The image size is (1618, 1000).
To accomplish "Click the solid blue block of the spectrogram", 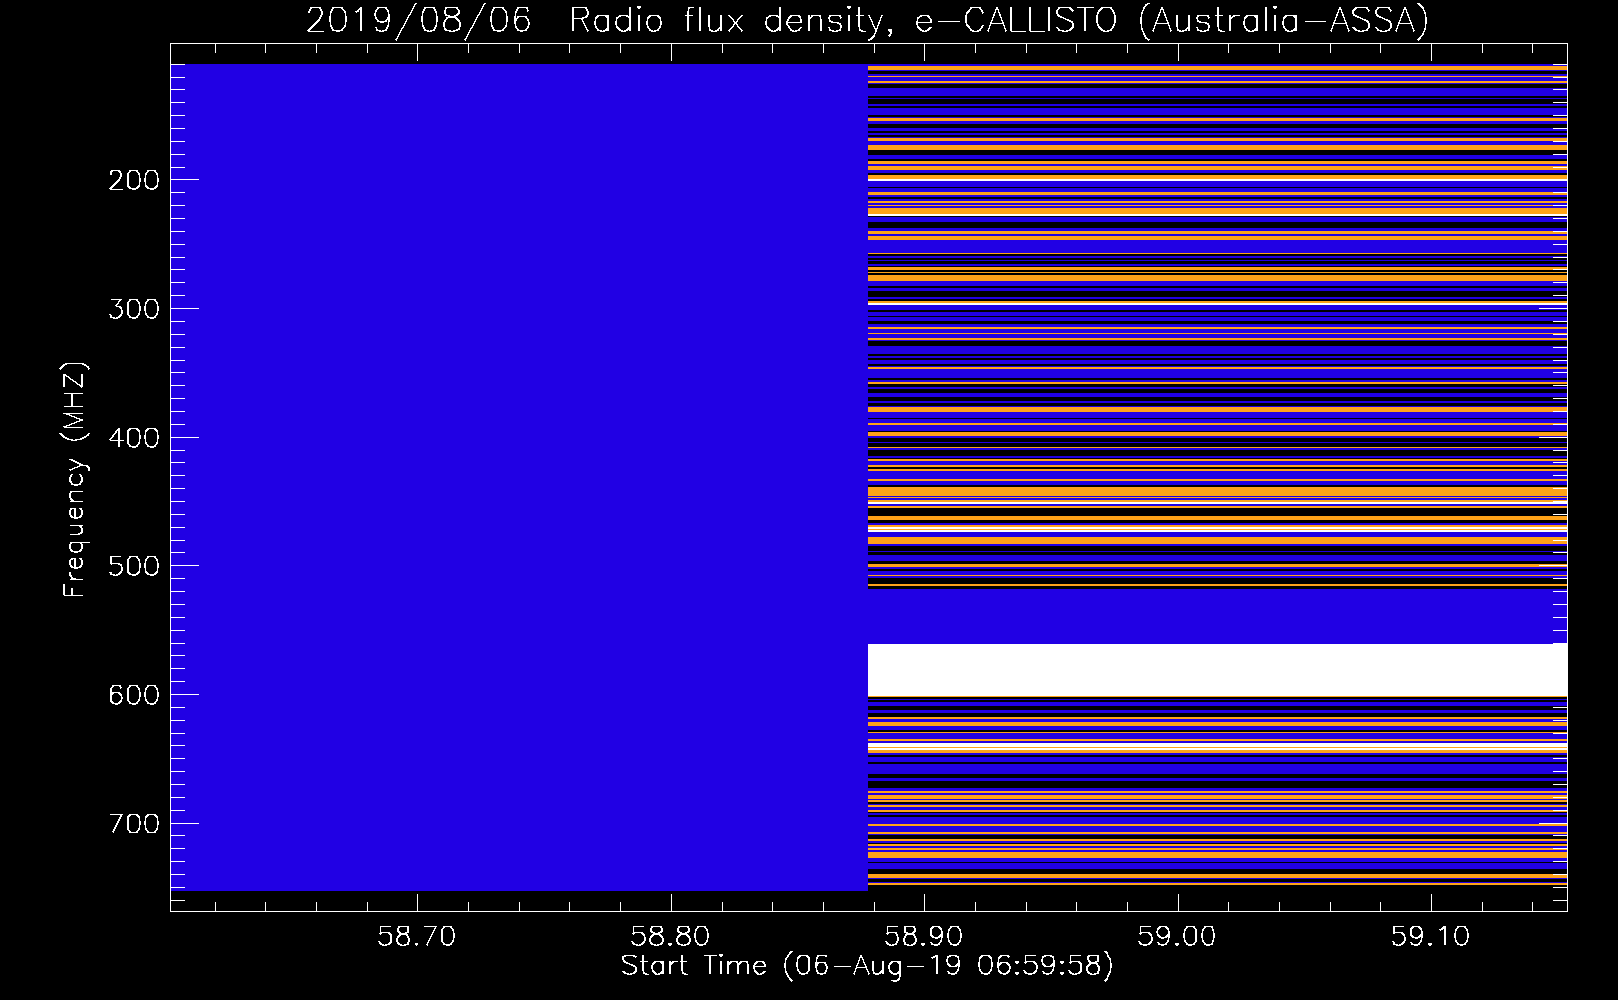I will [519, 477].
